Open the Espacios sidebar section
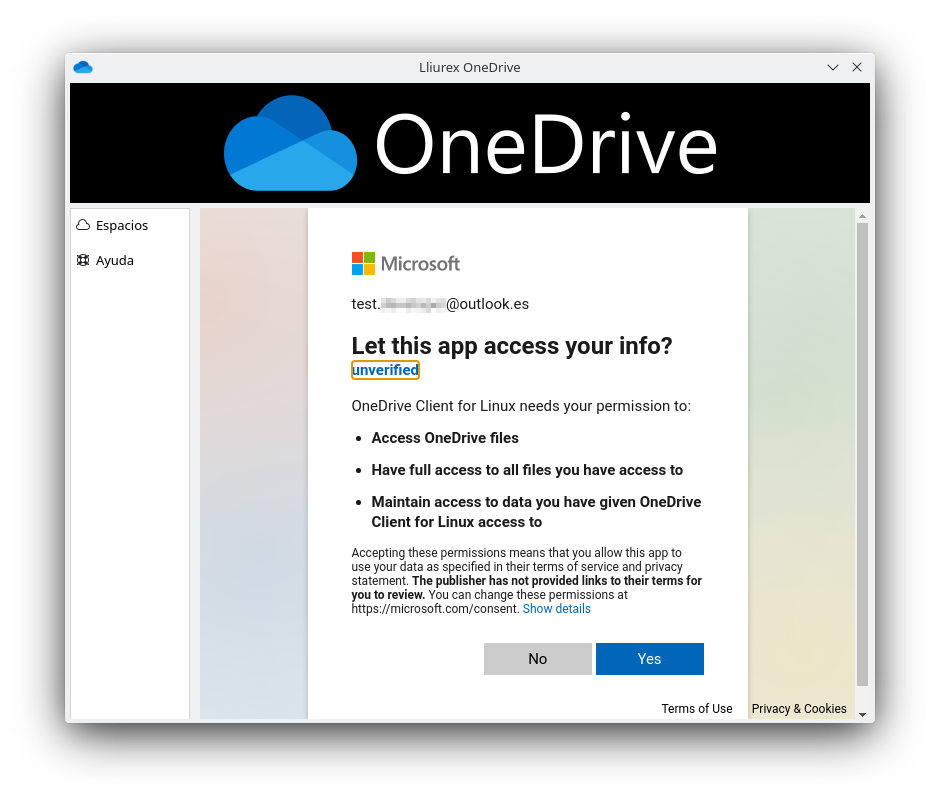 (121, 226)
